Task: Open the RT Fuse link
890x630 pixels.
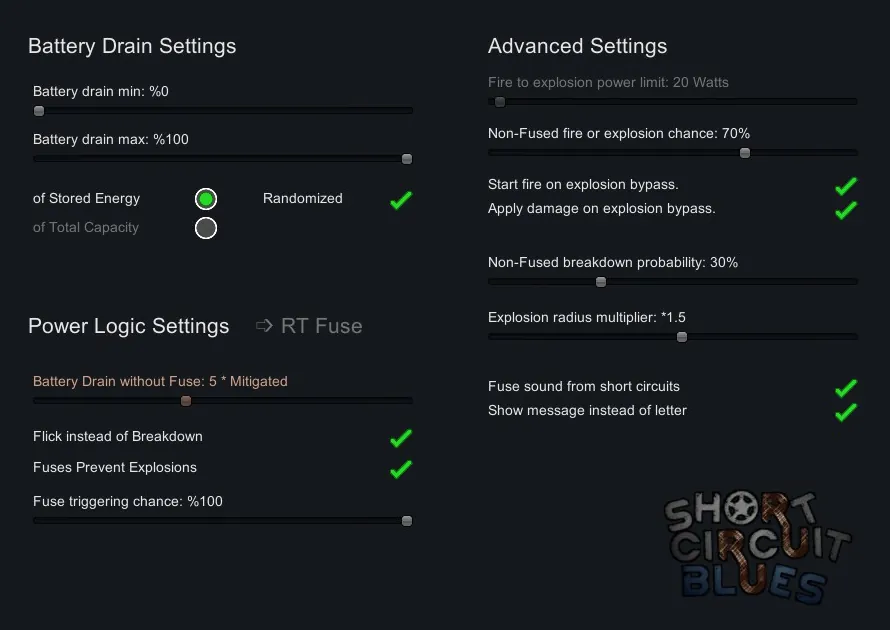Action: pyautogui.click(x=310, y=326)
